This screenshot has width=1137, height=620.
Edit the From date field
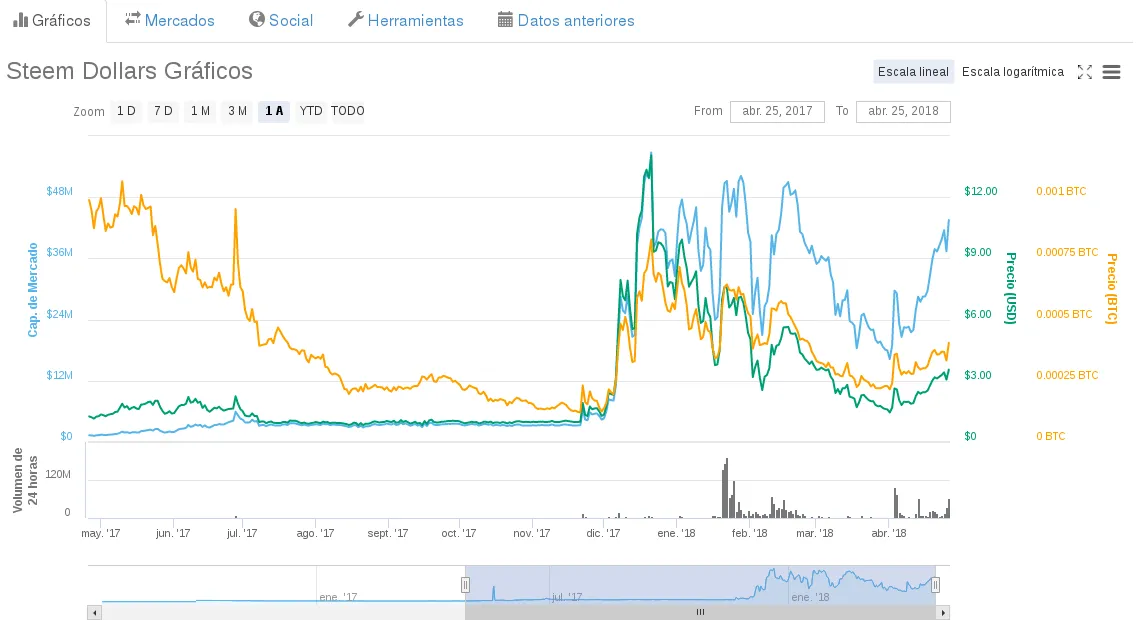click(777, 112)
